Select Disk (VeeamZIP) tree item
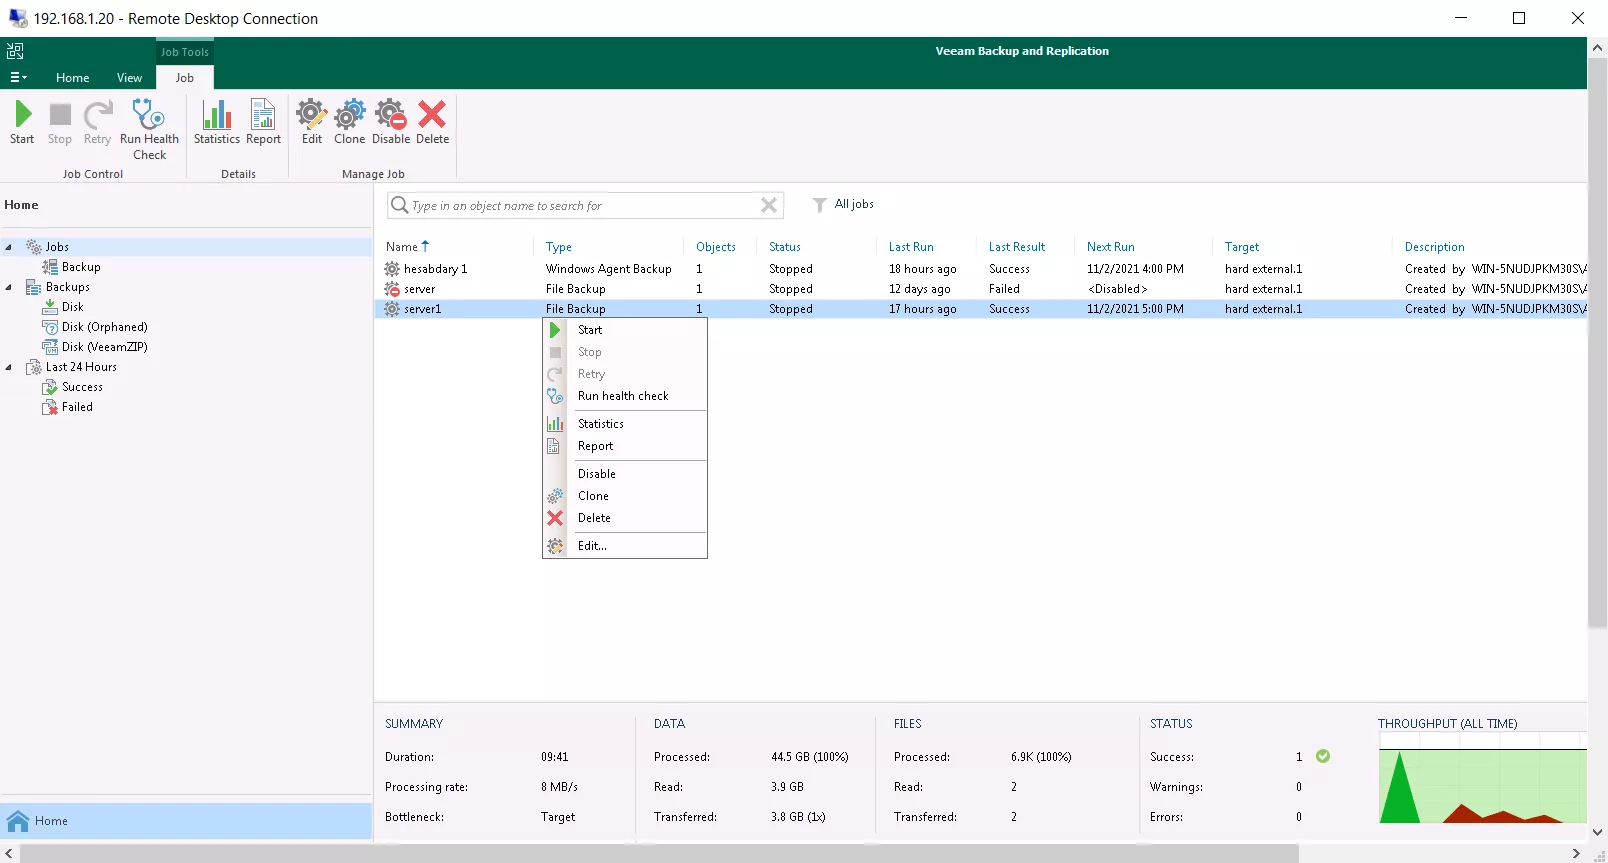The width and height of the screenshot is (1608, 863). (104, 347)
